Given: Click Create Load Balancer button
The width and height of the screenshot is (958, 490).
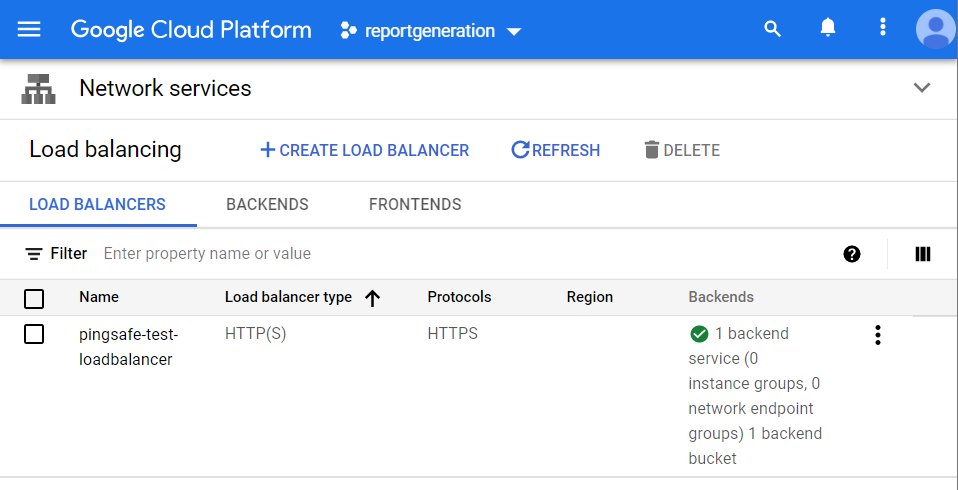Looking at the screenshot, I should [364, 151].
